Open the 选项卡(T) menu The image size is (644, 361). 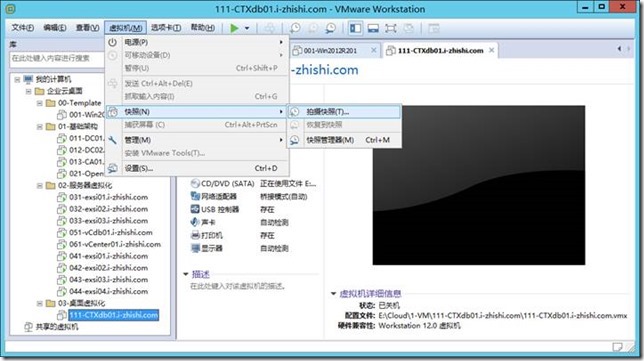166,28
